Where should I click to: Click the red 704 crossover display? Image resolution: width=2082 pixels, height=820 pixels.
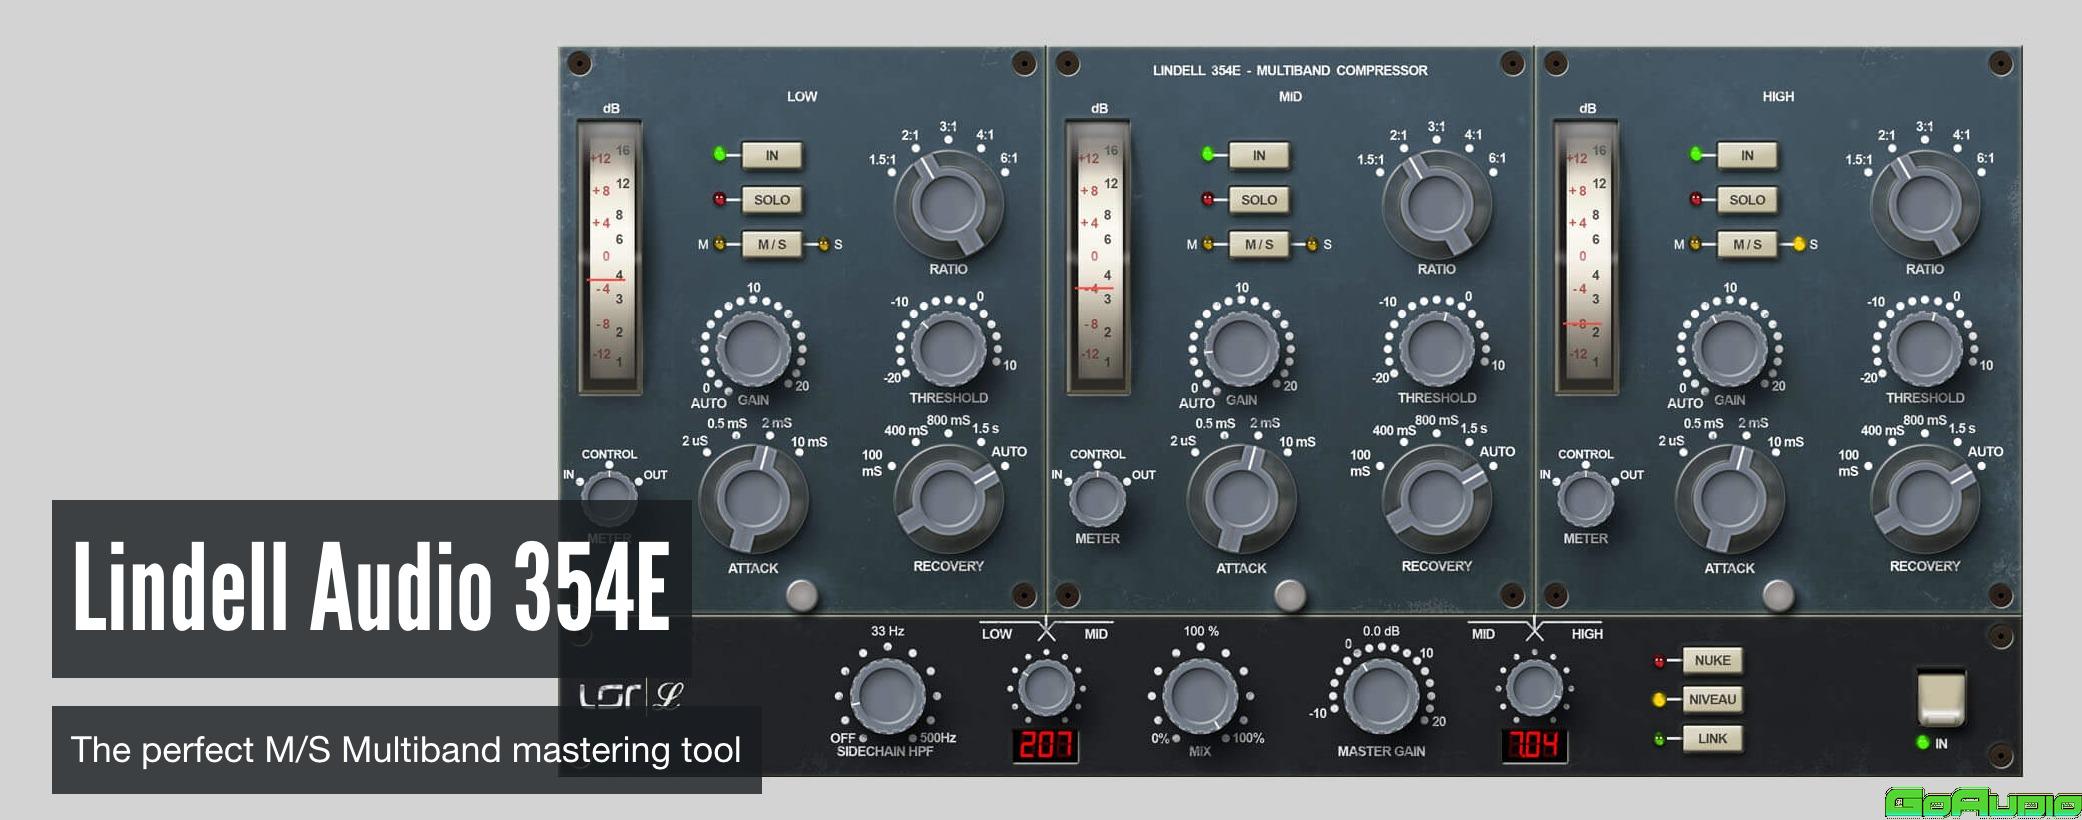(1534, 745)
